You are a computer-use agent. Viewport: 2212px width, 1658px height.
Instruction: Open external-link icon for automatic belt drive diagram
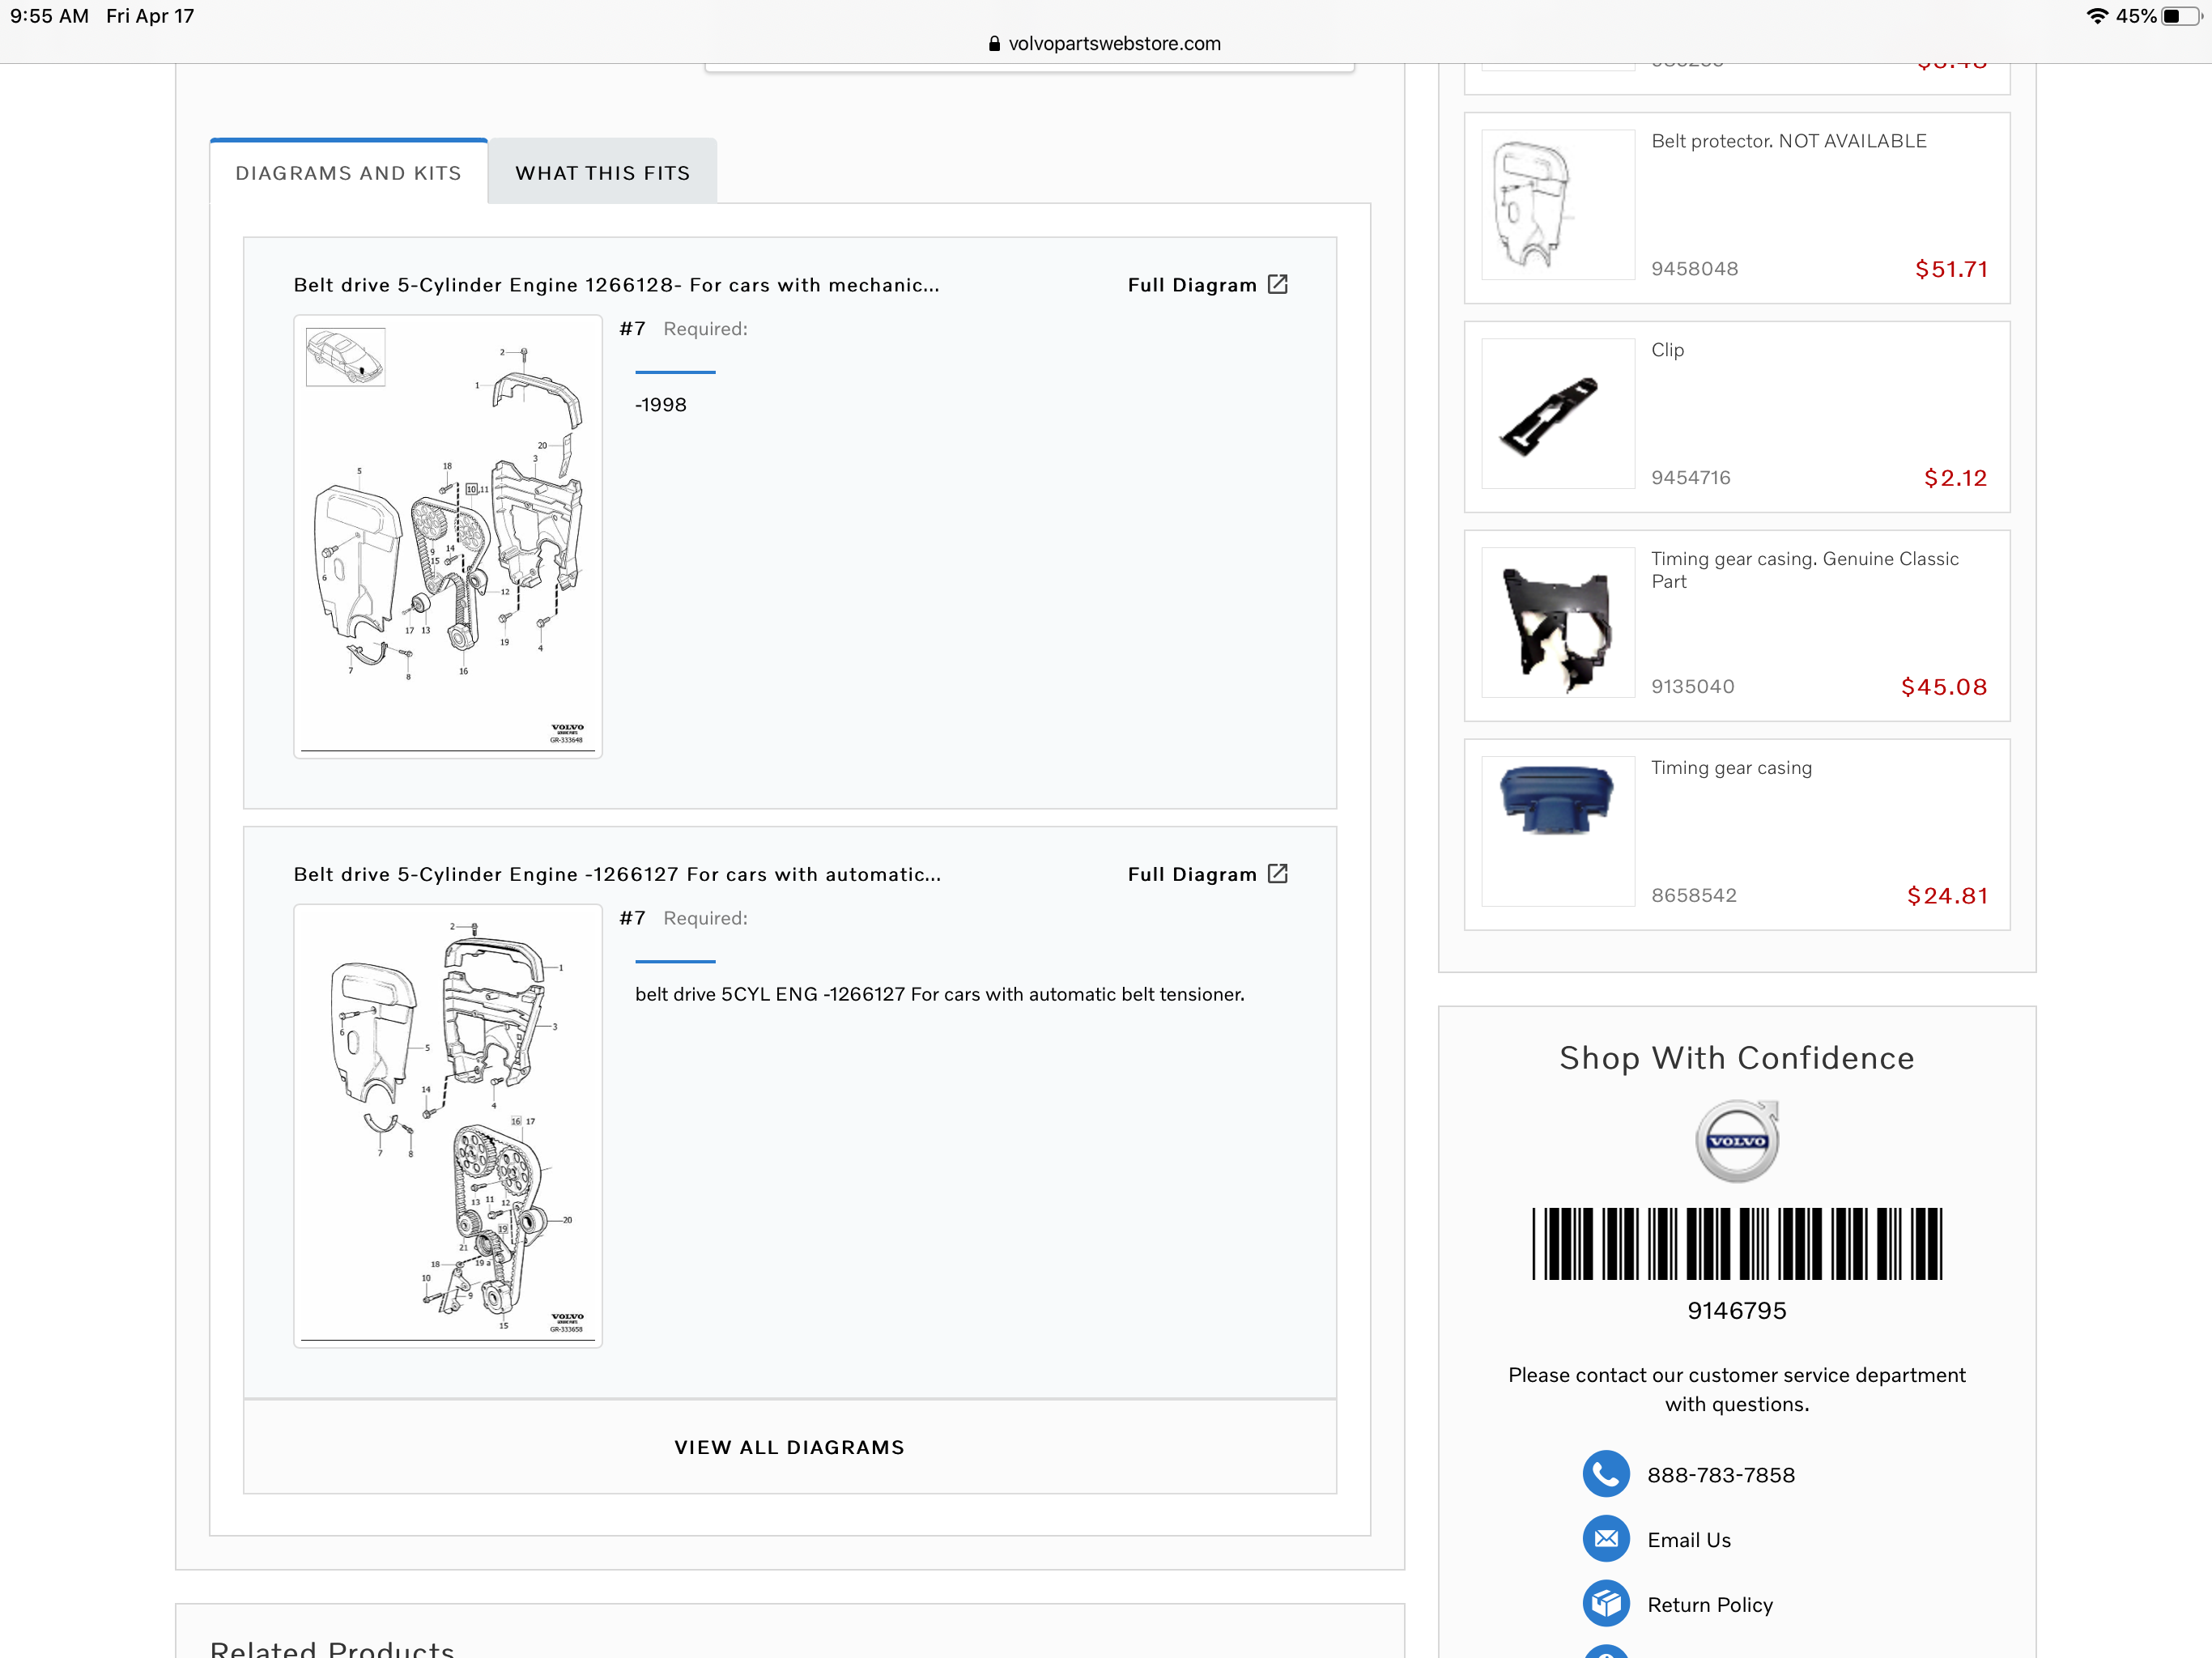point(1277,873)
